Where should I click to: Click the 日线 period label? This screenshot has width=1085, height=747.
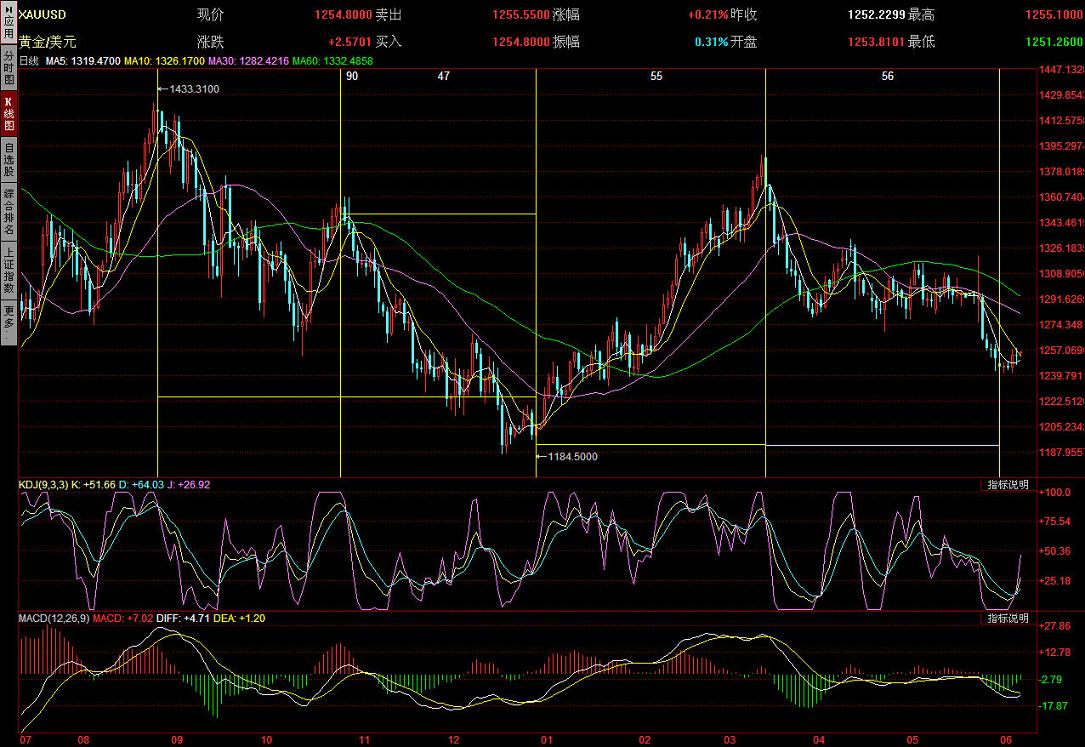pos(29,61)
